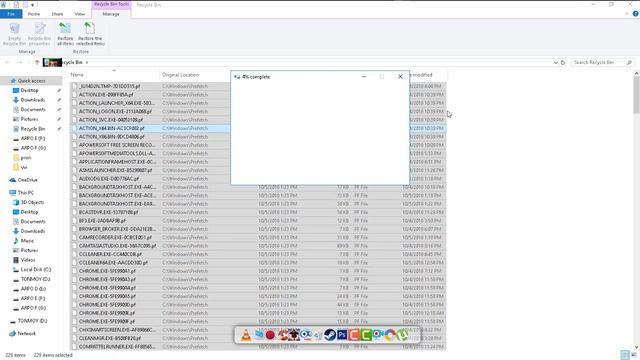Open pinned Desktop under Quick access
640x360 pixels.
click(29, 90)
